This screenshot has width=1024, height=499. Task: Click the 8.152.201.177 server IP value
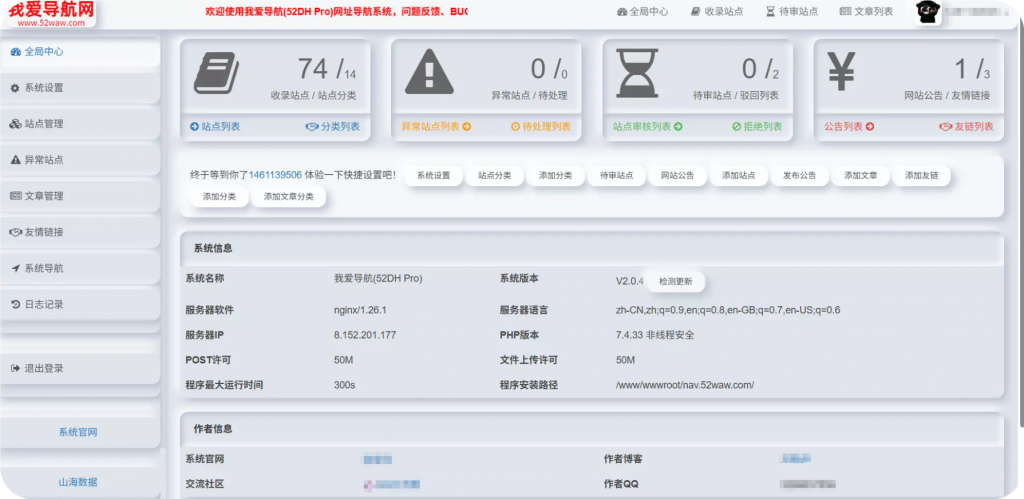365,335
